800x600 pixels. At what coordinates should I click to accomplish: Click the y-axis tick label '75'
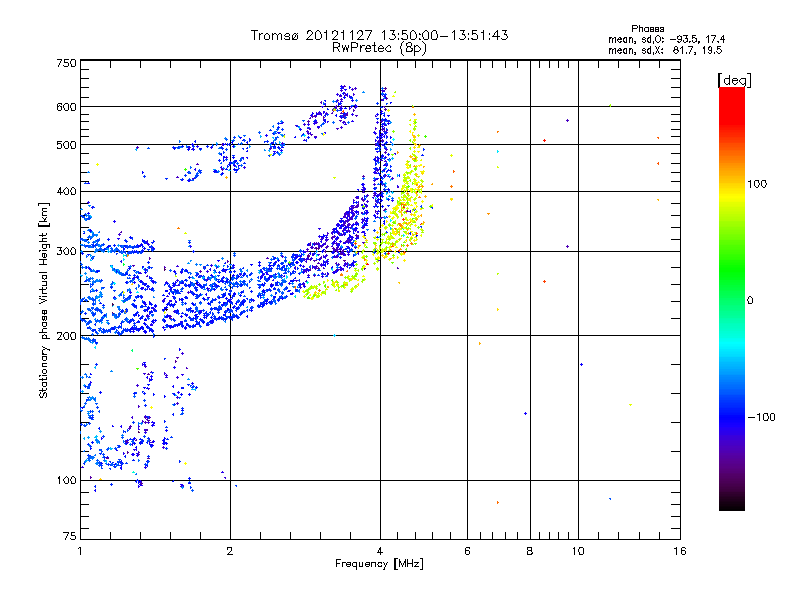(x=70, y=536)
